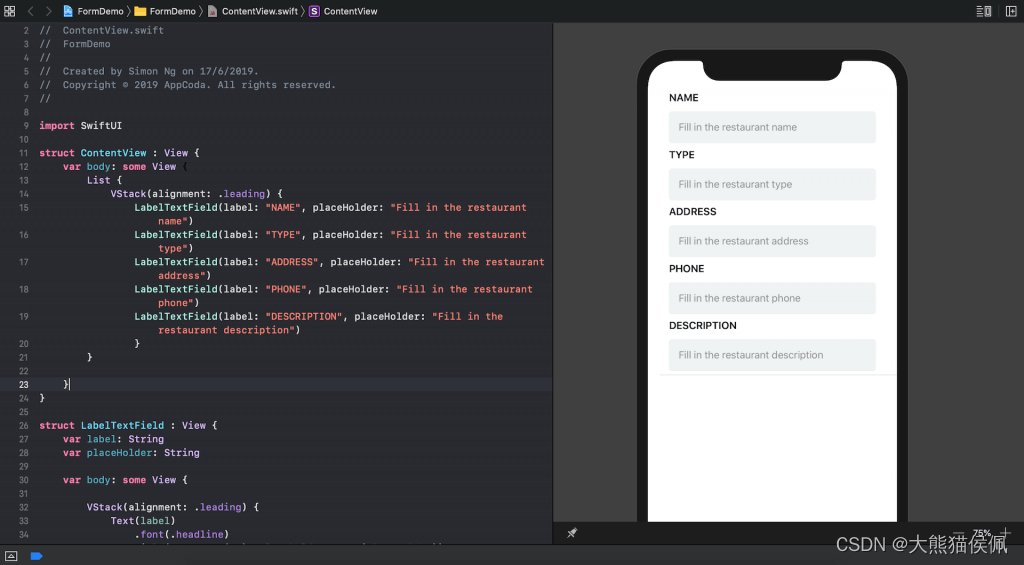Click line number 26 in the gutter

tap(24, 425)
